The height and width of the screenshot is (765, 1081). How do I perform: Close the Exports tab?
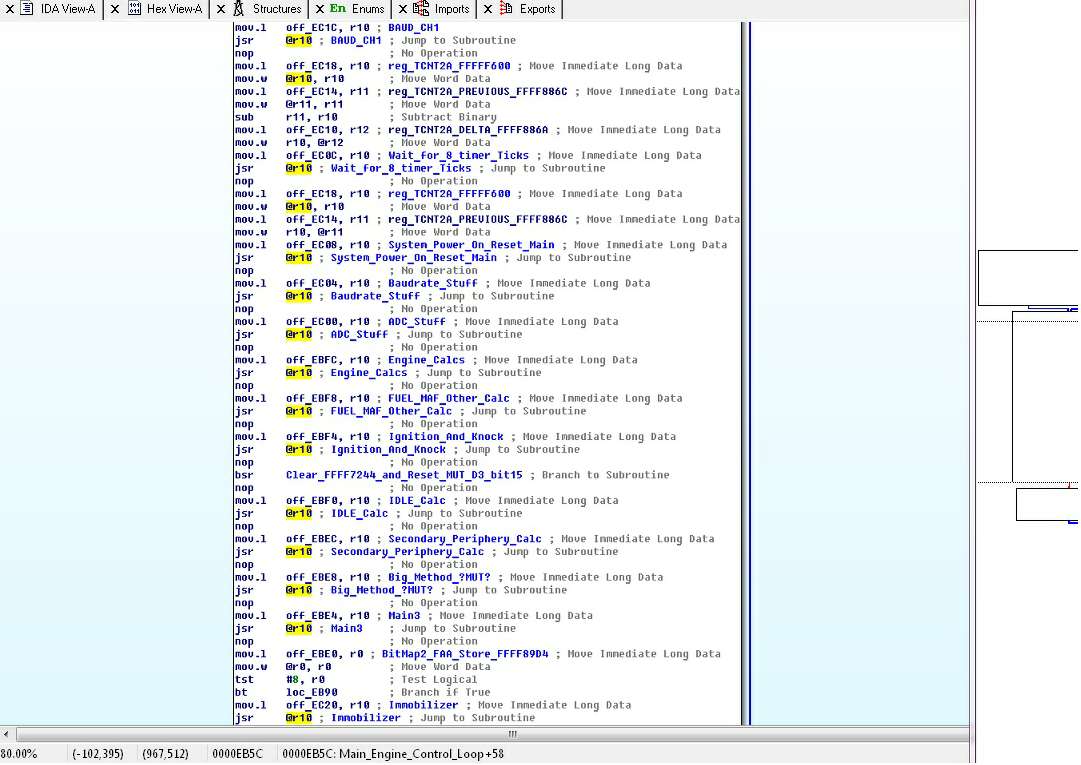tap(488, 9)
